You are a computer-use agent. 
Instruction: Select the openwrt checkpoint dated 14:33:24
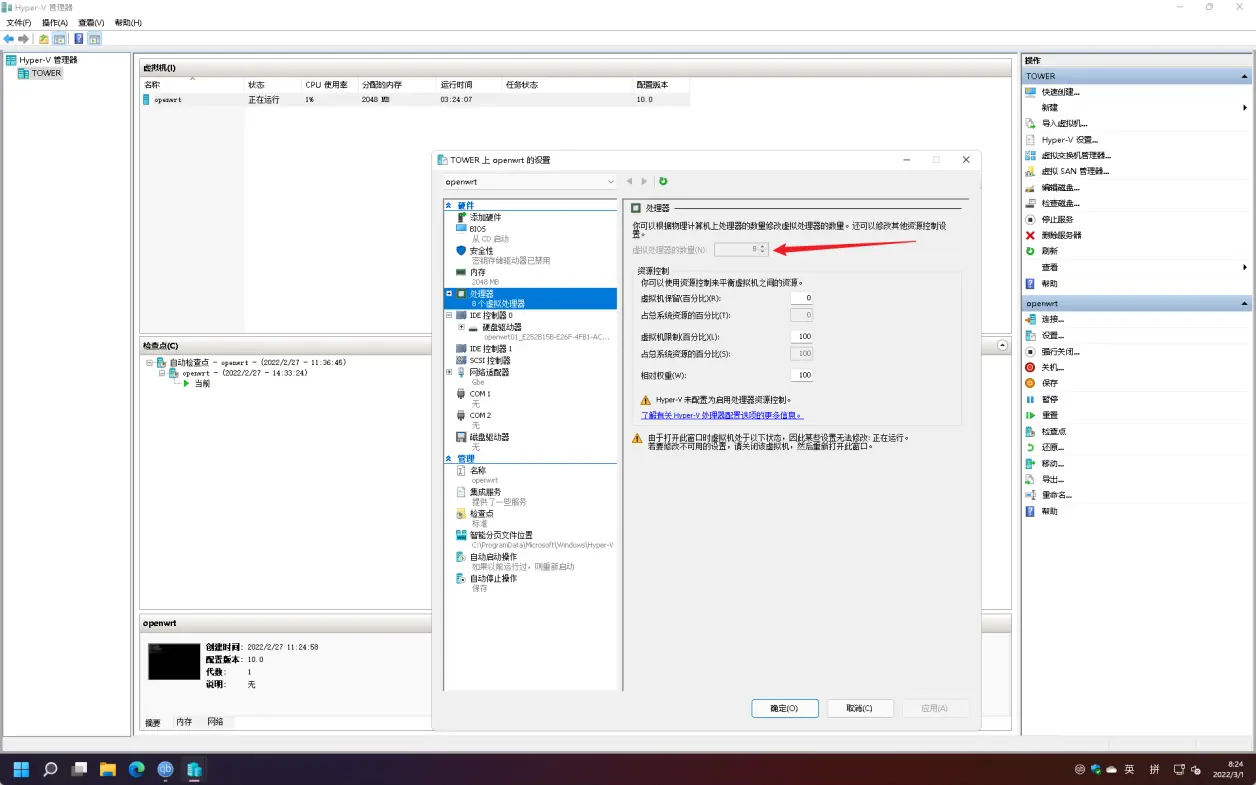click(244, 373)
